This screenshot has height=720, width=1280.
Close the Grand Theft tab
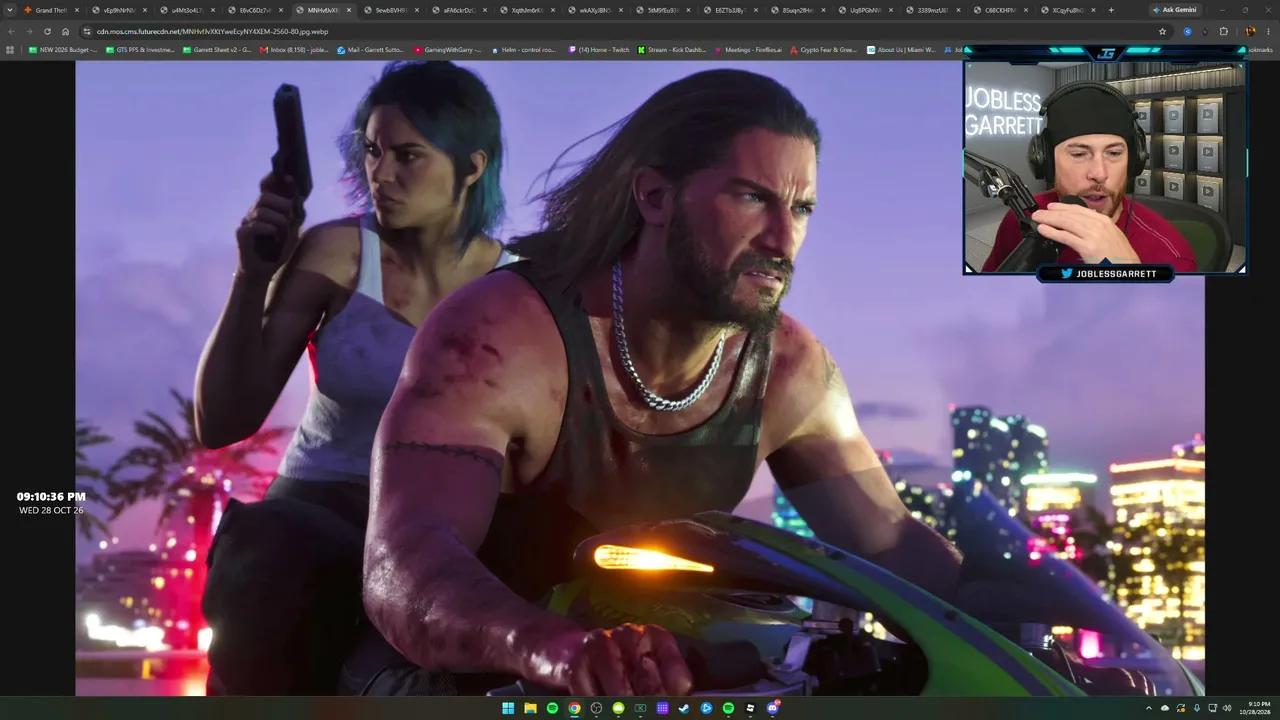(x=77, y=10)
